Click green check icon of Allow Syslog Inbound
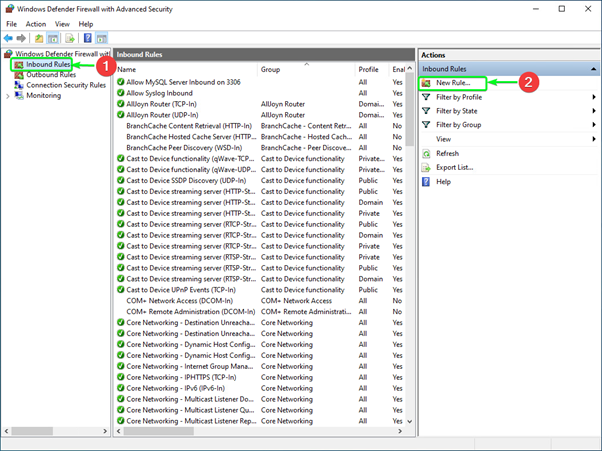Viewport: 602px width, 451px height. click(121, 93)
